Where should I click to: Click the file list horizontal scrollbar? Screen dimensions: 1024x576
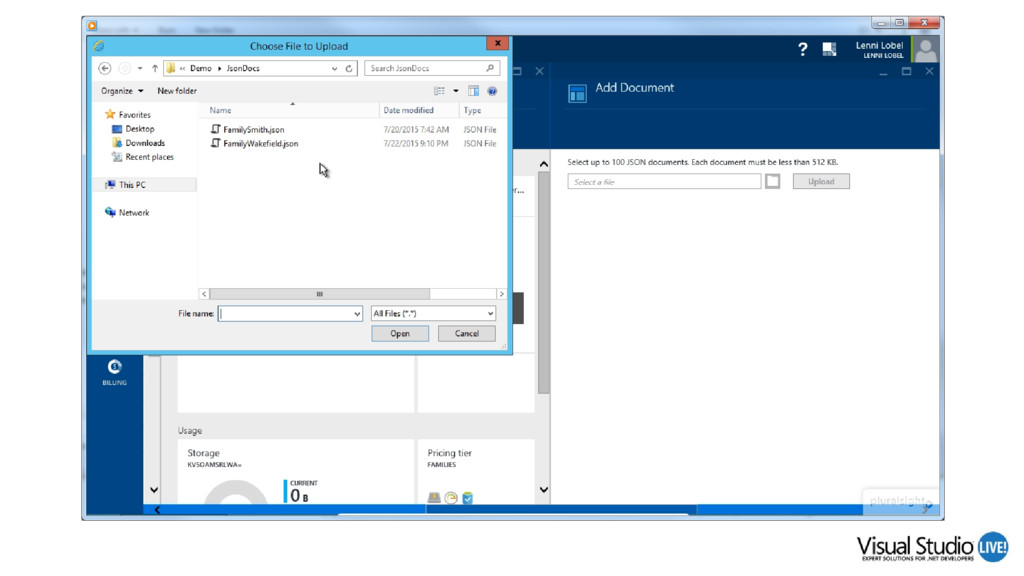click(319, 294)
